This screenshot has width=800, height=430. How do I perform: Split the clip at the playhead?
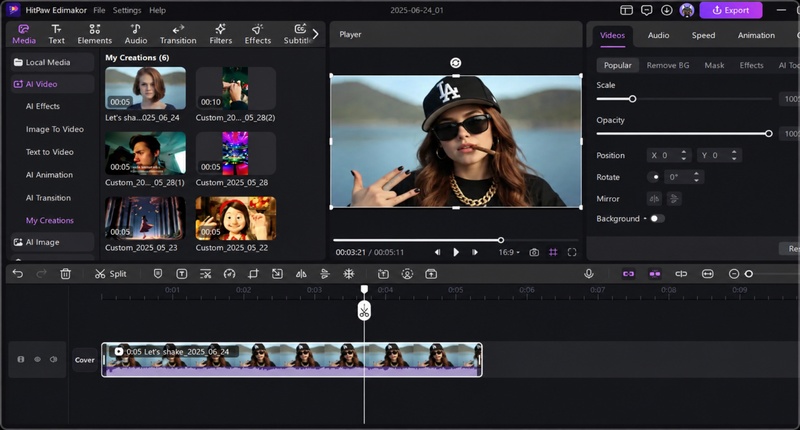click(x=111, y=274)
